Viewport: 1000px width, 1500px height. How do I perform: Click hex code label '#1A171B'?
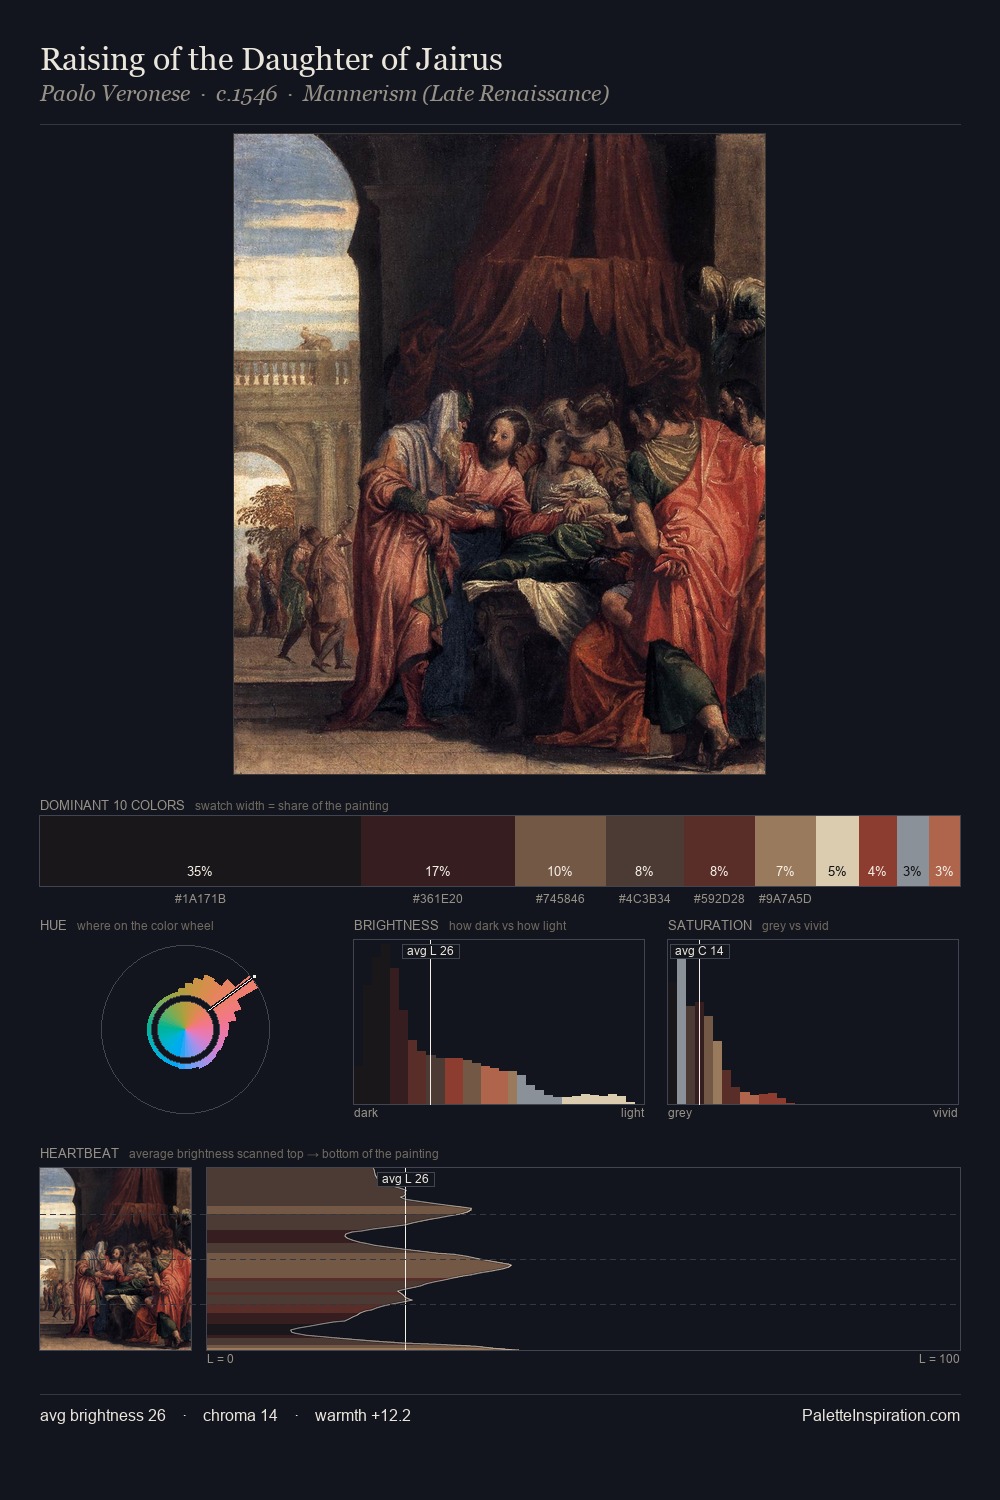[x=200, y=899]
